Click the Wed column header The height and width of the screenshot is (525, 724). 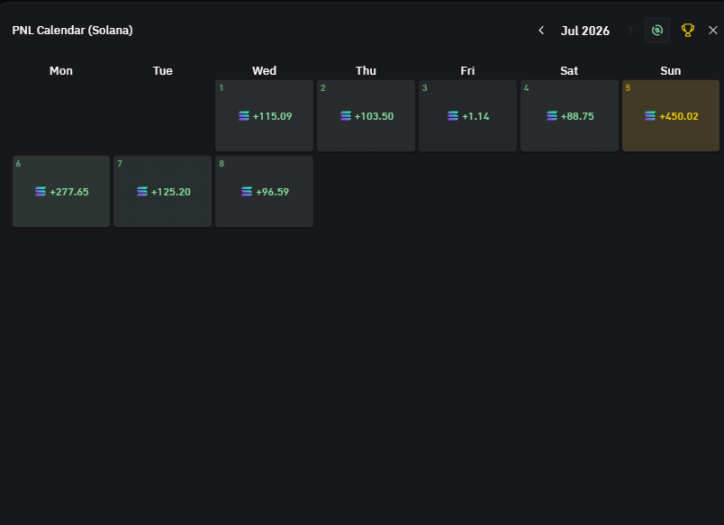264,71
